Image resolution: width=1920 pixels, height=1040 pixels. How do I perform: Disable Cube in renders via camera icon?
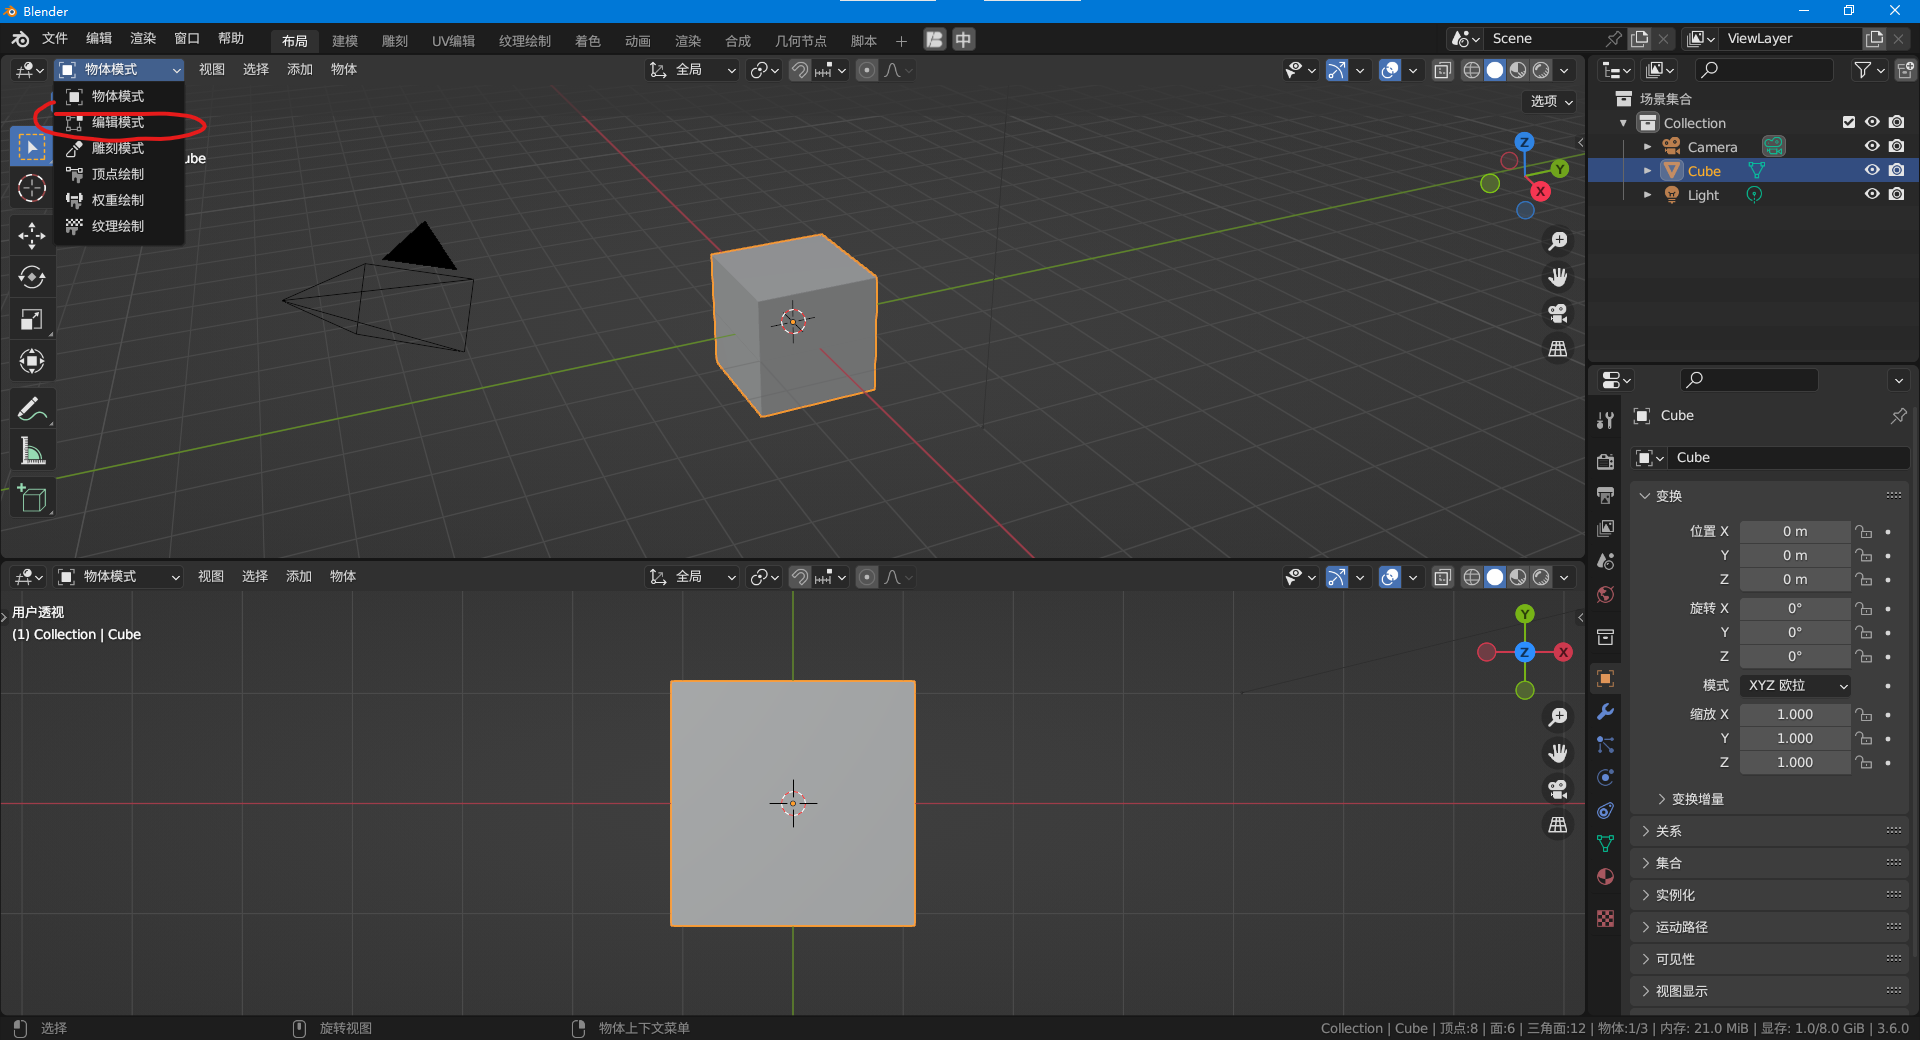pyautogui.click(x=1897, y=170)
